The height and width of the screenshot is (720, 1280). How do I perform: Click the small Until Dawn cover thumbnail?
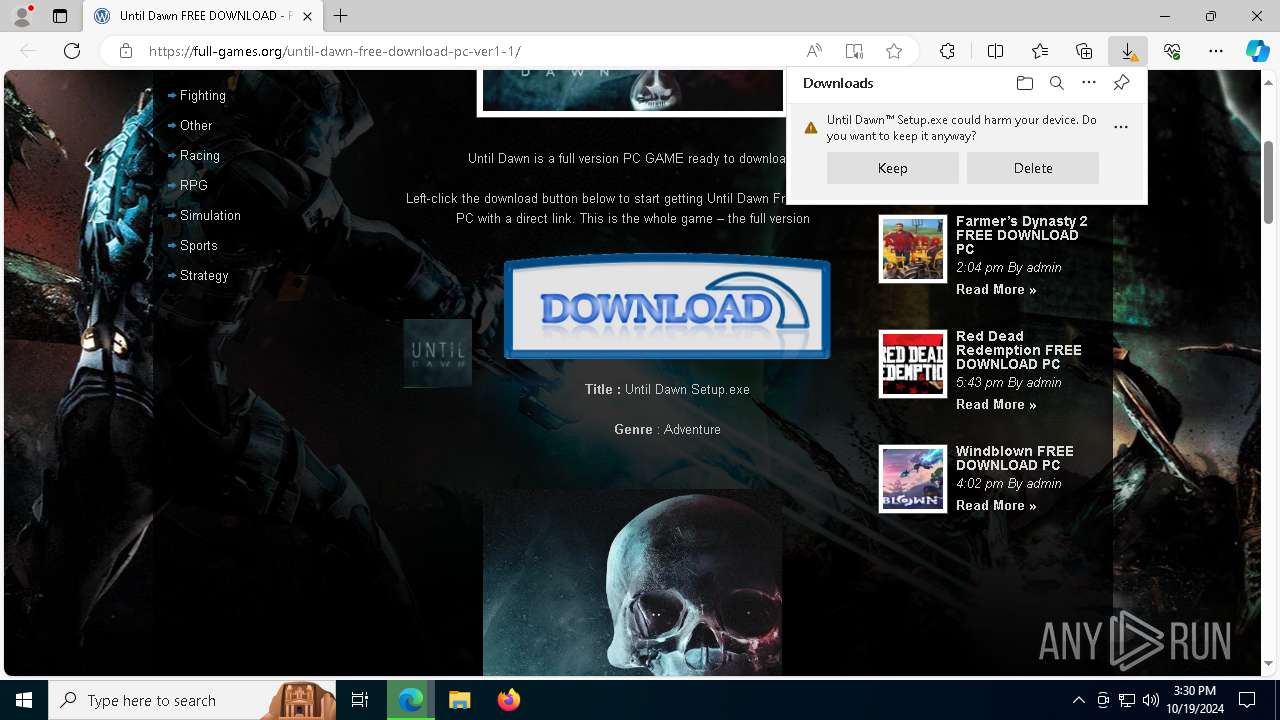[x=437, y=353]
